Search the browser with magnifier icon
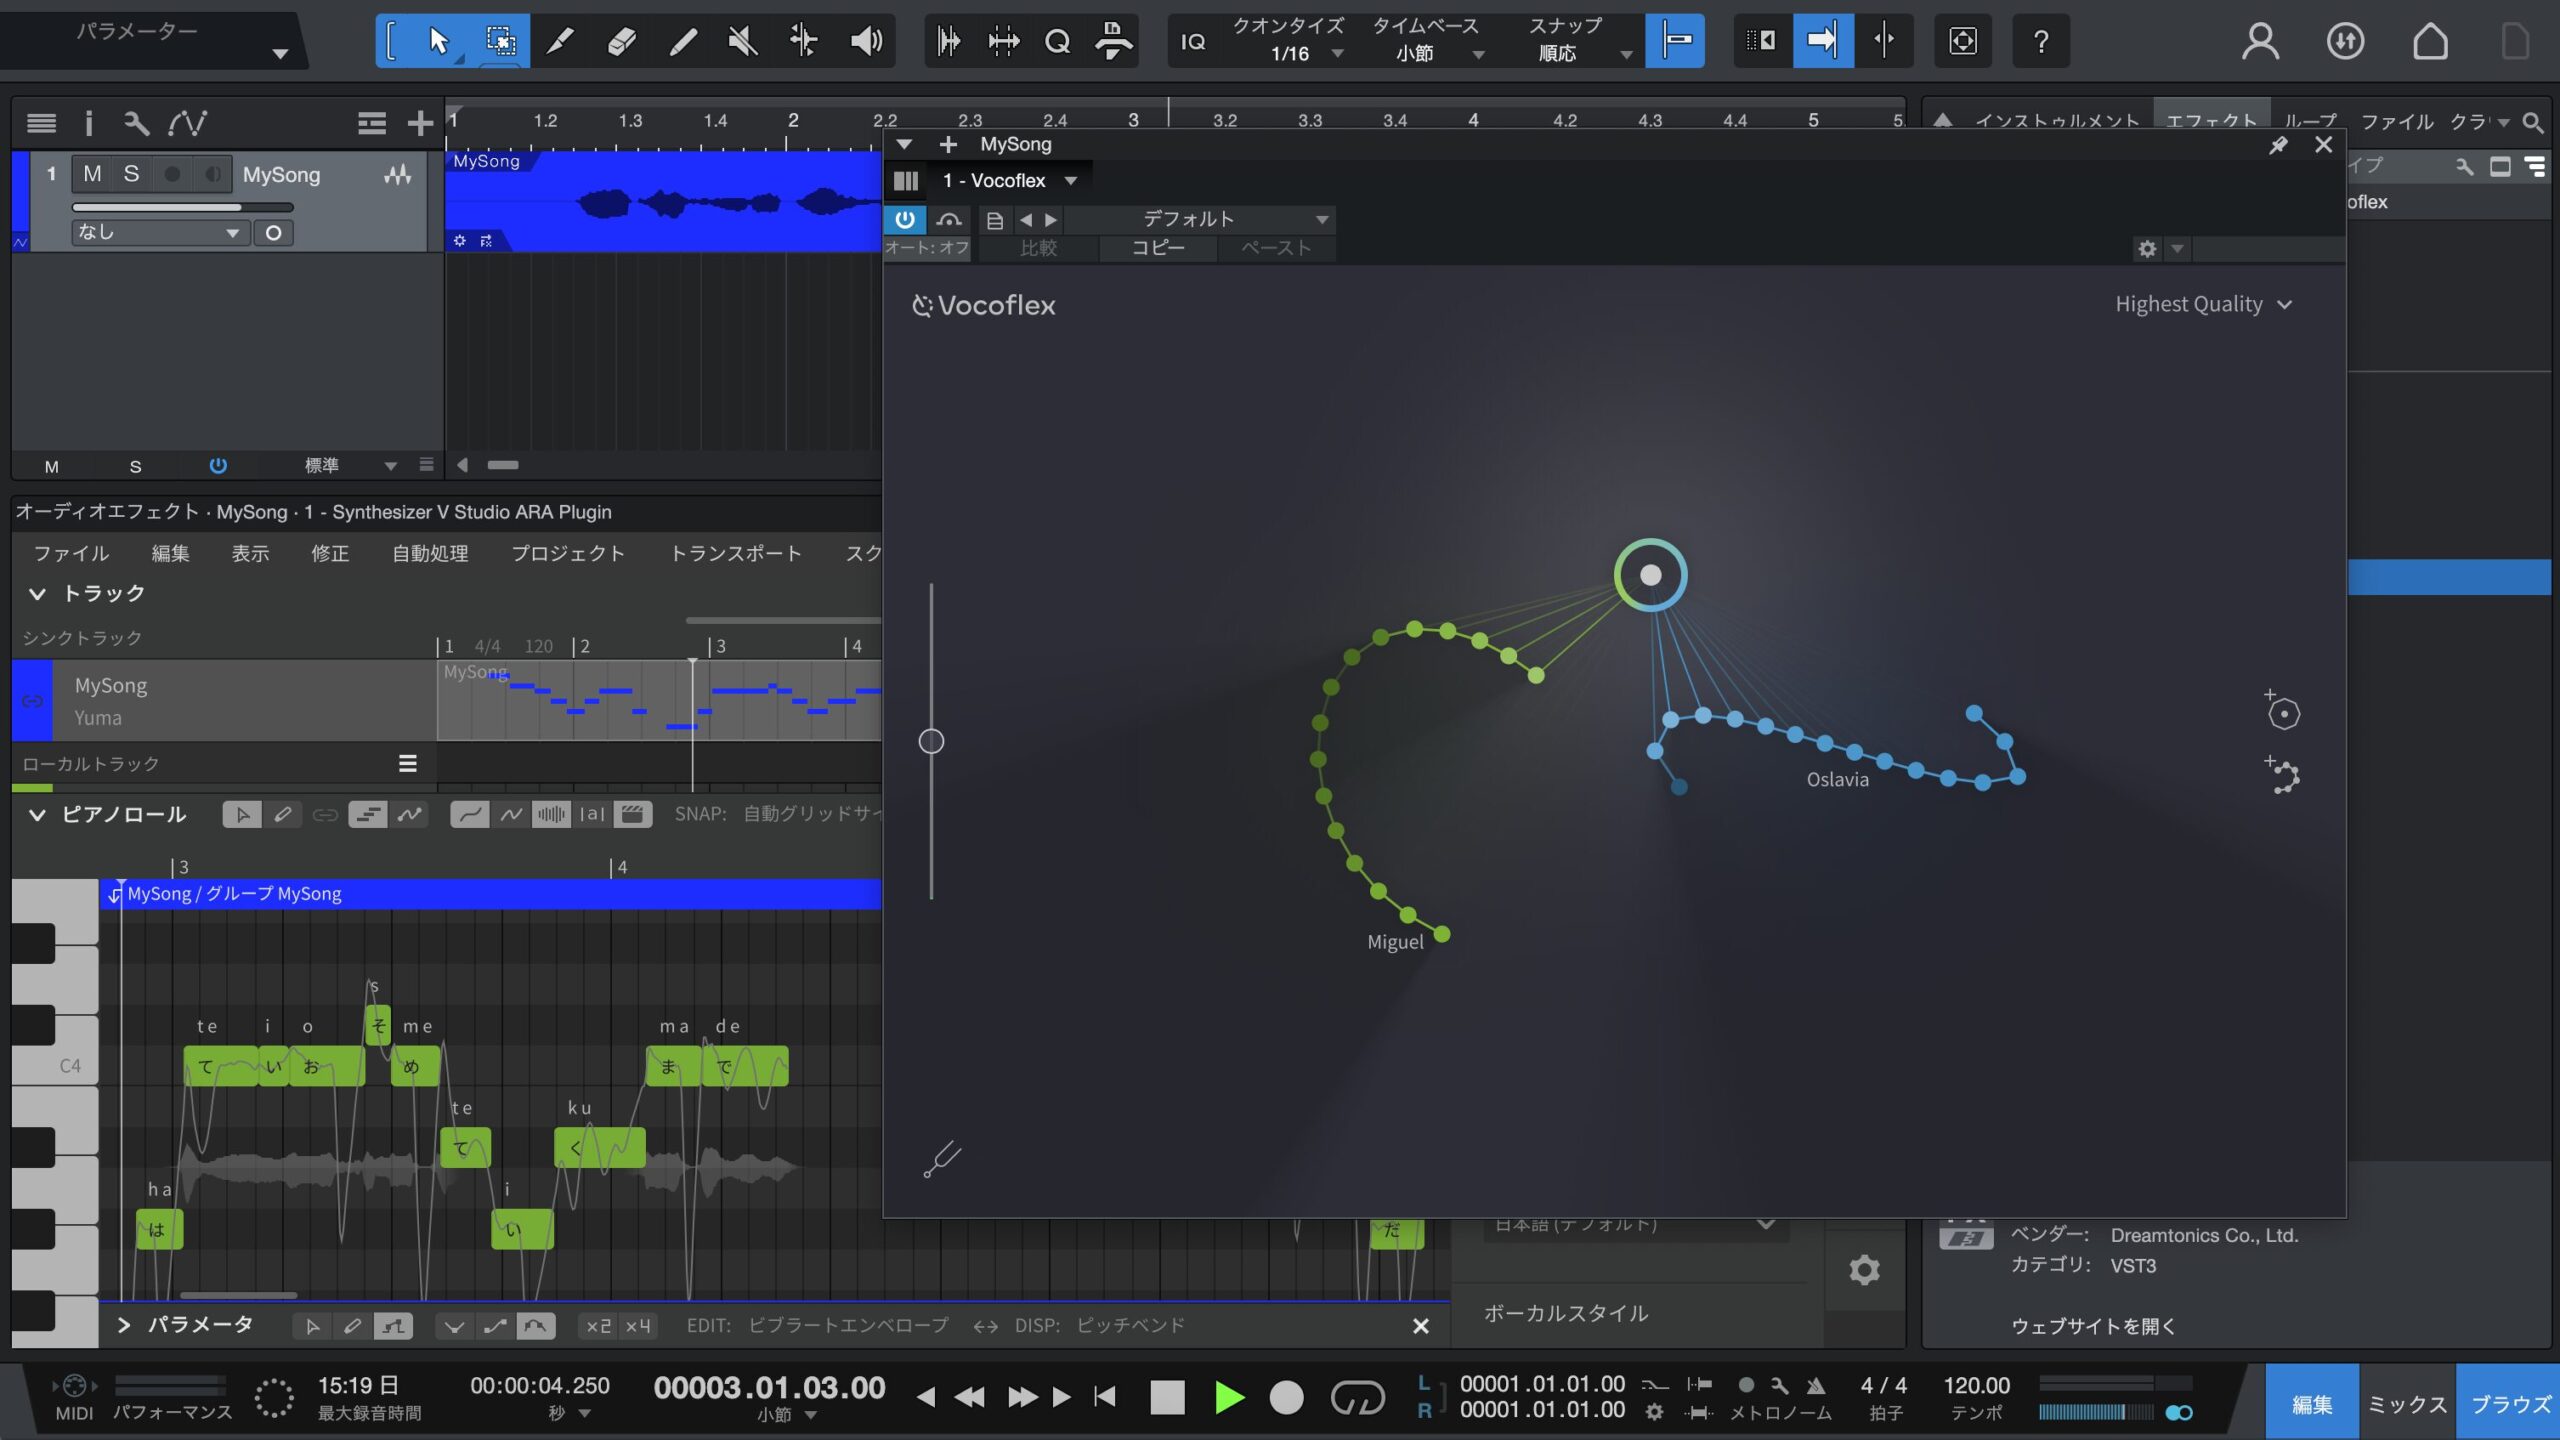Image resolution: width=2560 pixels, height=1440 pixels. (2533, 122)
